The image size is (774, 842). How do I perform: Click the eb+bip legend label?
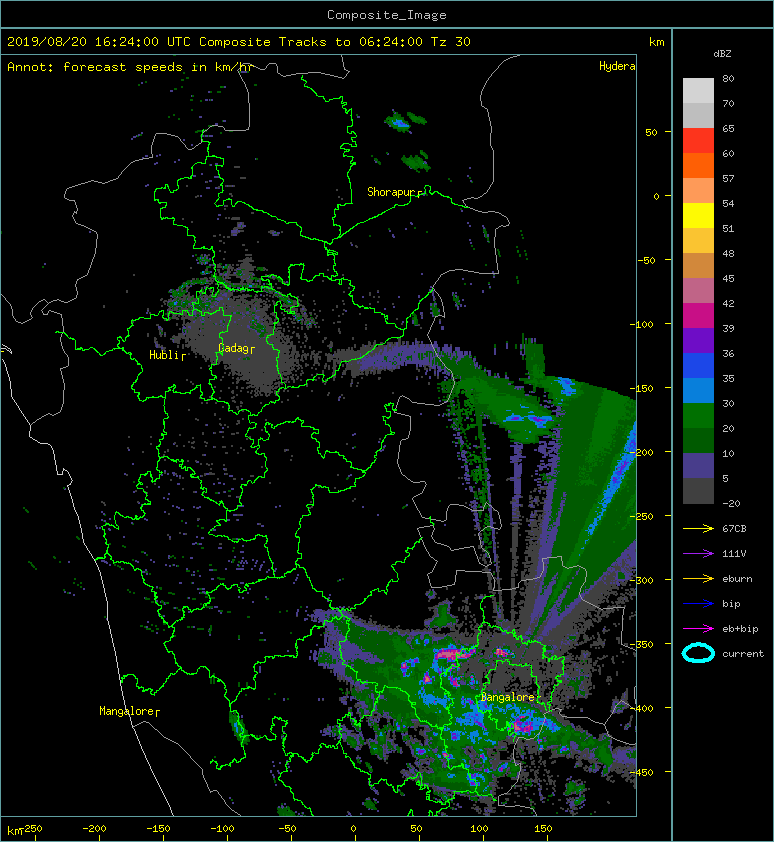tap(740, 629)
